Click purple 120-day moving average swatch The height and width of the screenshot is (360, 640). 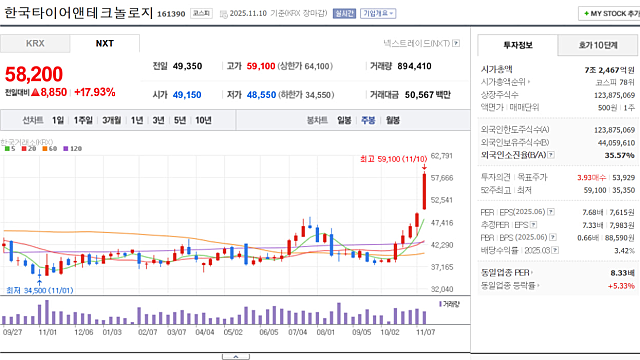[66, 149]
